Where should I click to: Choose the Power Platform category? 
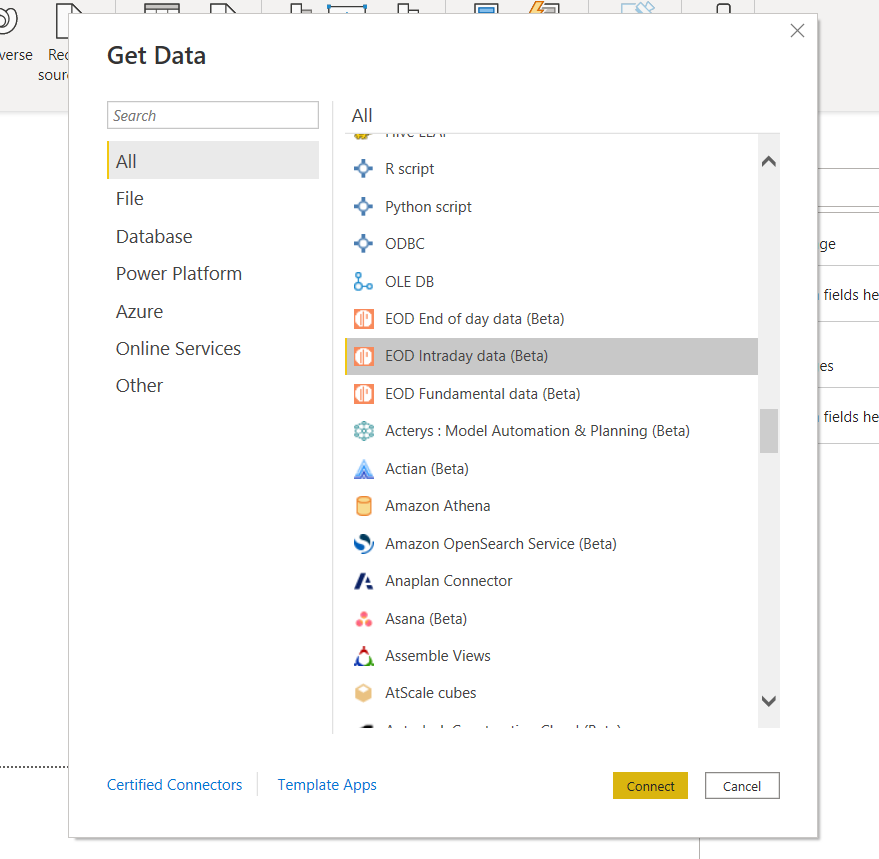[x=213, y=274]
